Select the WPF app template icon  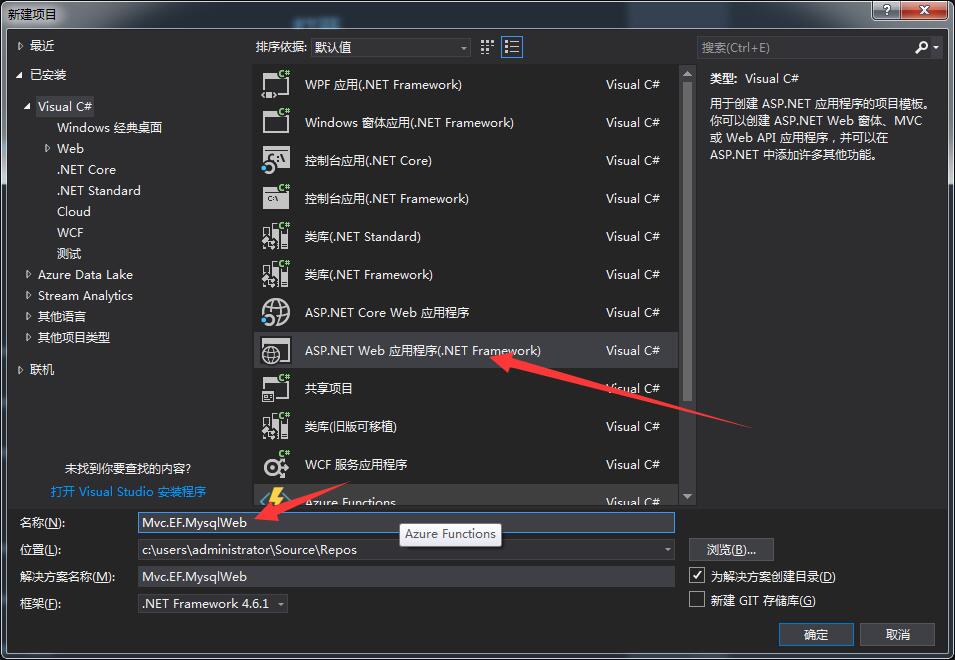tap(276, 85)
